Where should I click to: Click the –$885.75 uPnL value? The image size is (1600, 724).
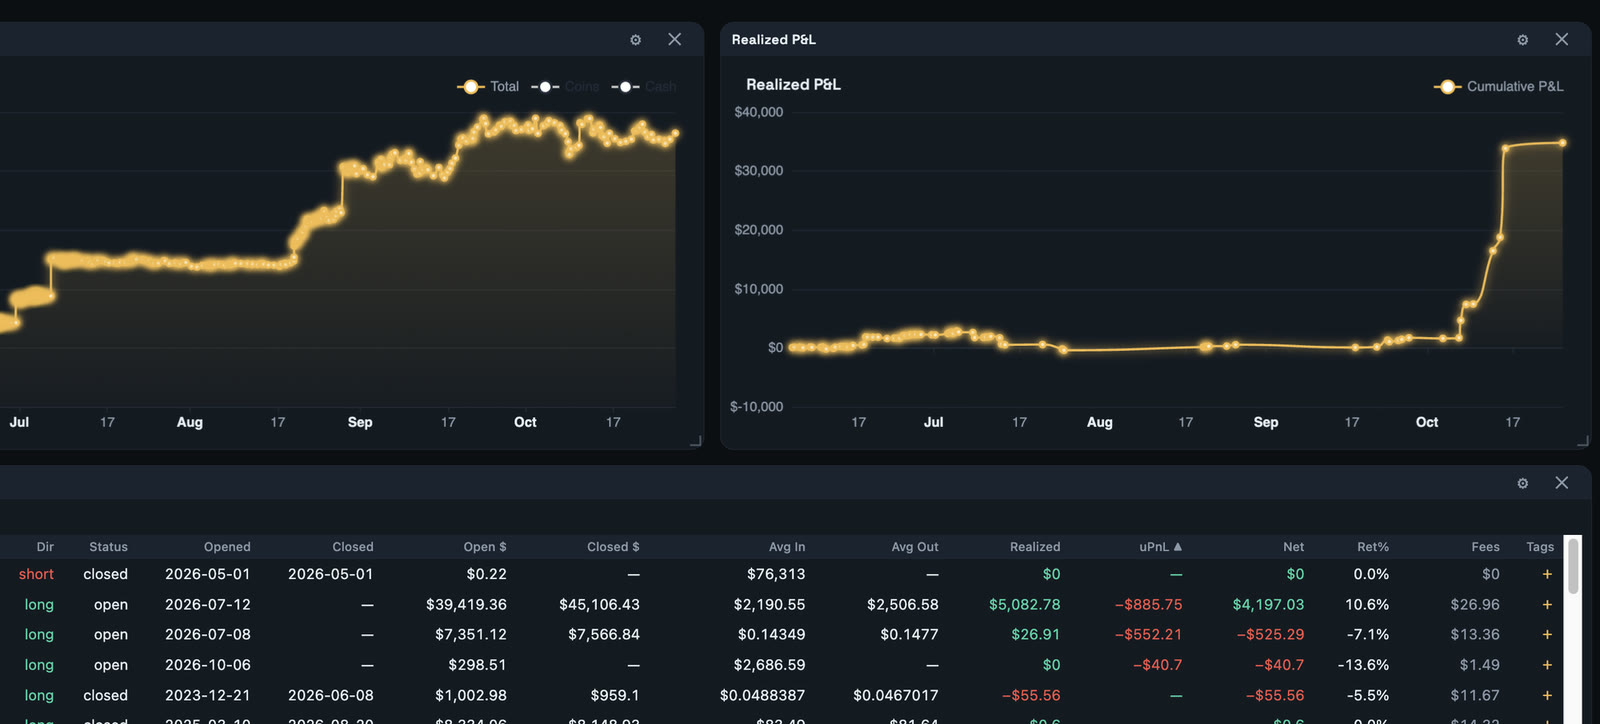1148,604
